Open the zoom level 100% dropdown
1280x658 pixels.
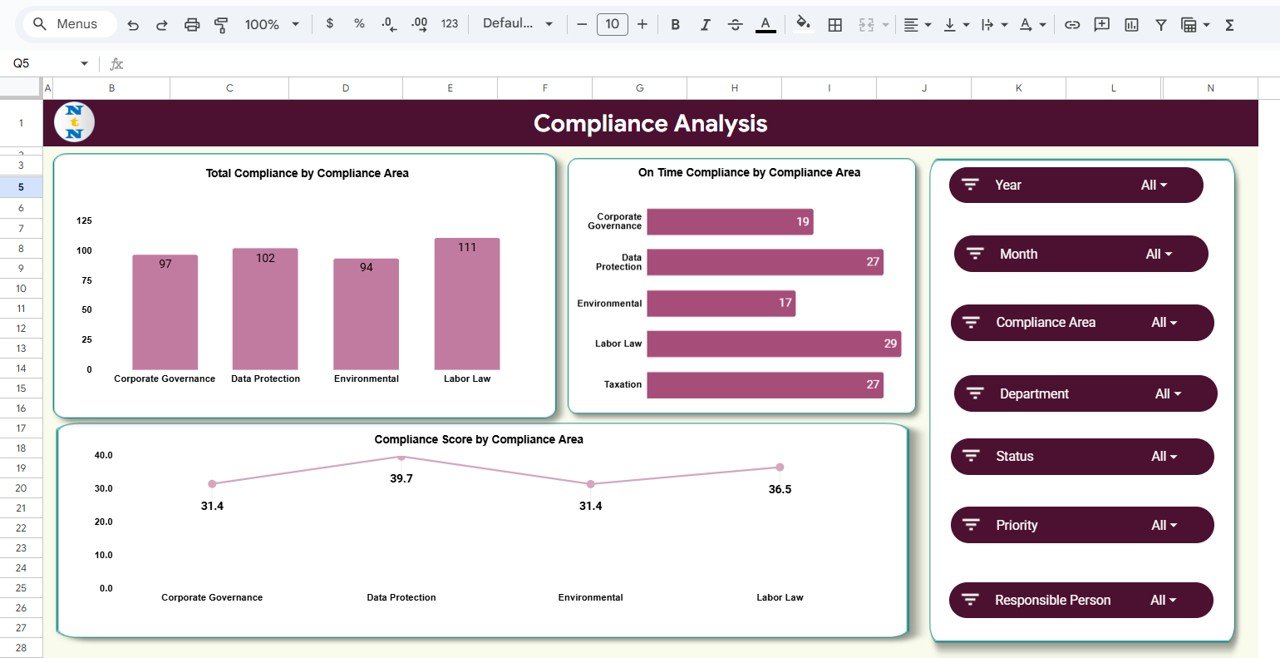[x=268, y=24]
